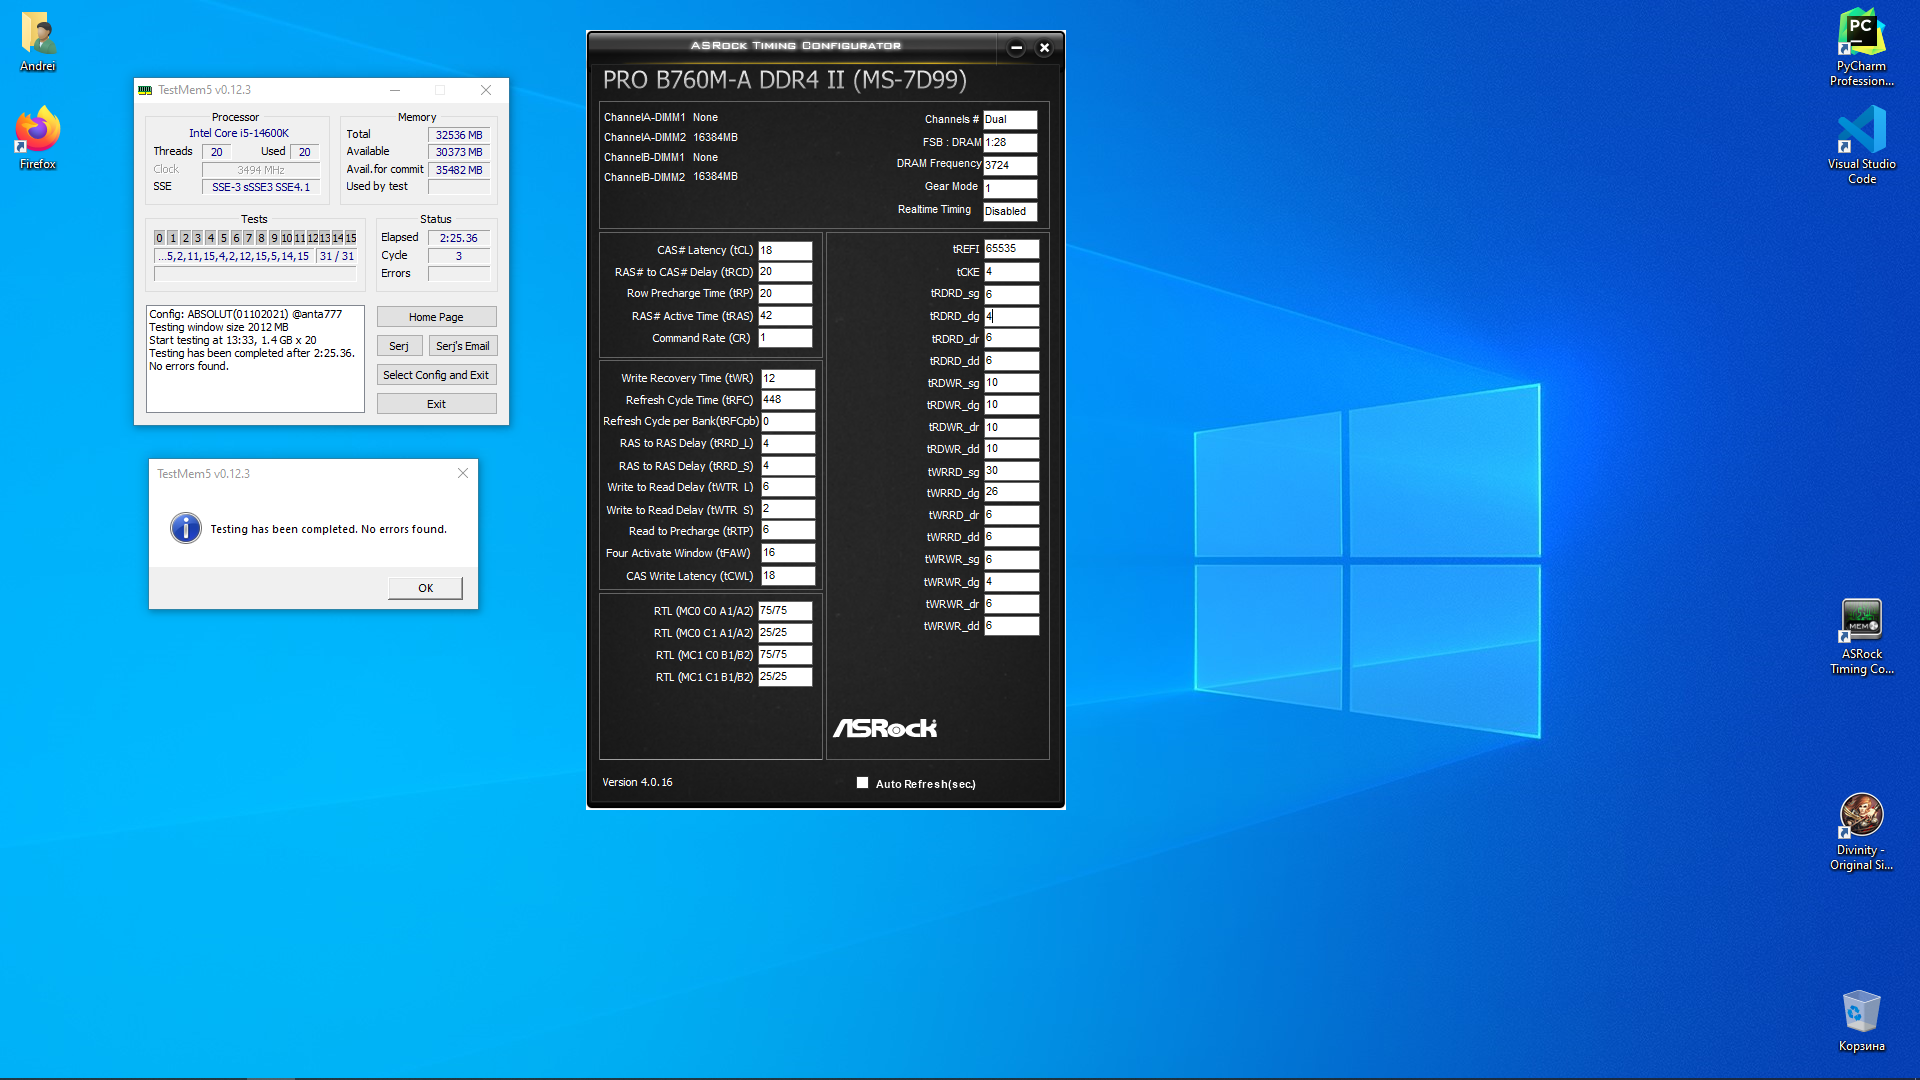Open the Andrei user folder icon

(38, 35)
